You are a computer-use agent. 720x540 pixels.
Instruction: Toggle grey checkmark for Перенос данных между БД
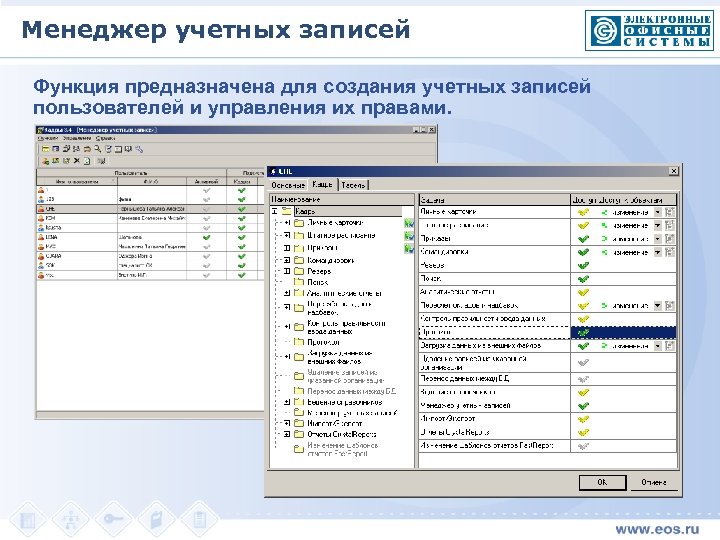click(583, 379)
